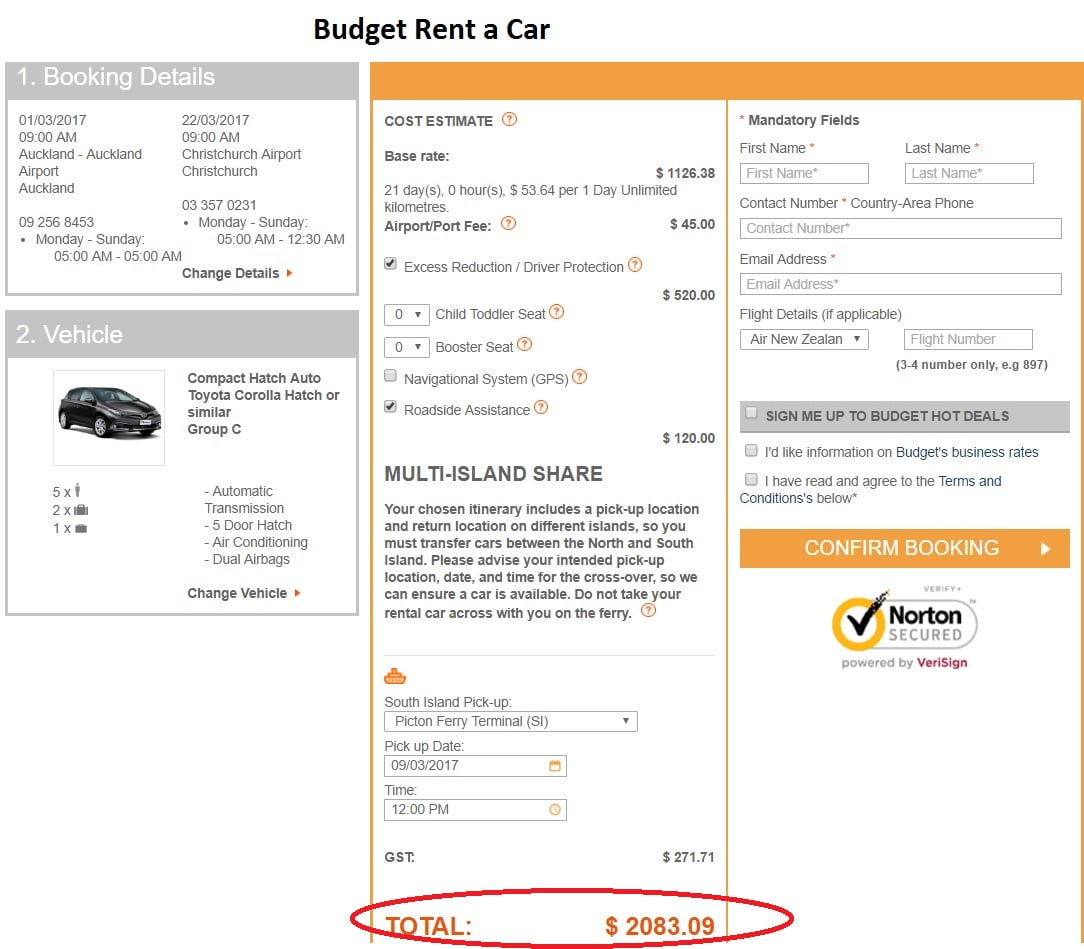This screenshot has width=1084, height=949.
Task: Click the small luggage bag icon
Action: 81,528
